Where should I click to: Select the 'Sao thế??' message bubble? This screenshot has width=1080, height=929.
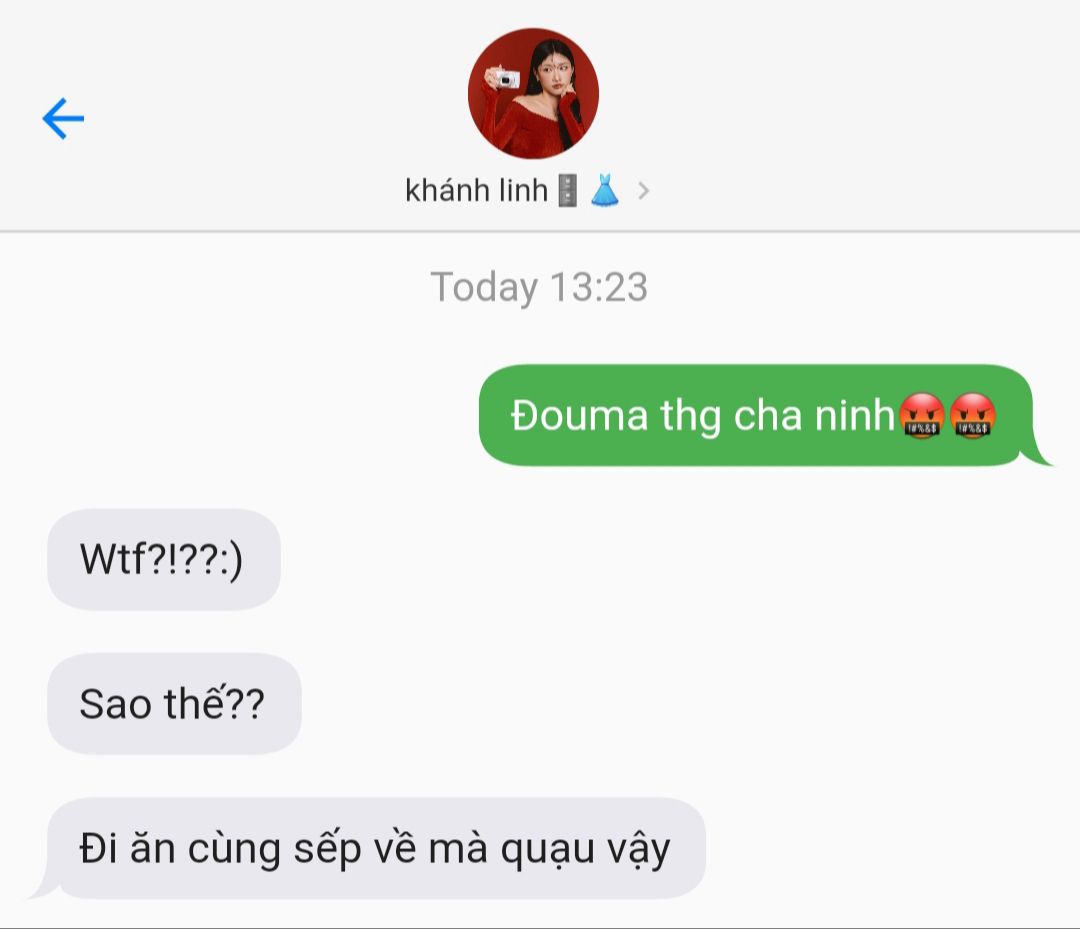pos(174,704)
